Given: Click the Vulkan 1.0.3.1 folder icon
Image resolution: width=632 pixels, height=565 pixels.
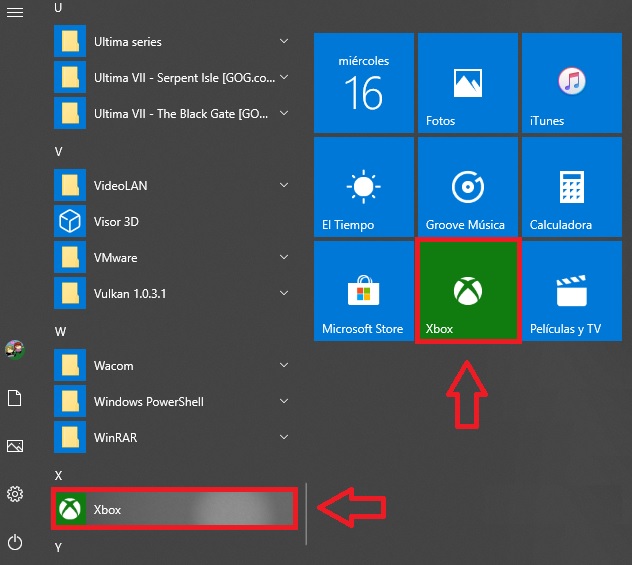Looking at the screenshot, I should click(x=70, y=293).
